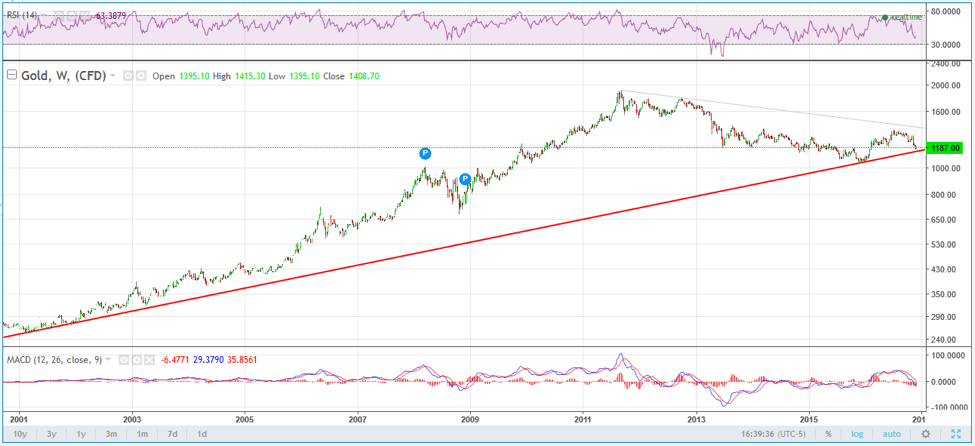This screenshot has width=975, height=446.
Task: Click the first blue P marker
Action: coord(425,153)
